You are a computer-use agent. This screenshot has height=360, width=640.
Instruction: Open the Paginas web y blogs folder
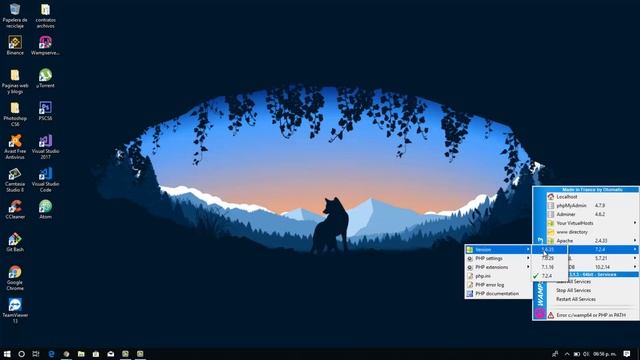tap(15, 82)
